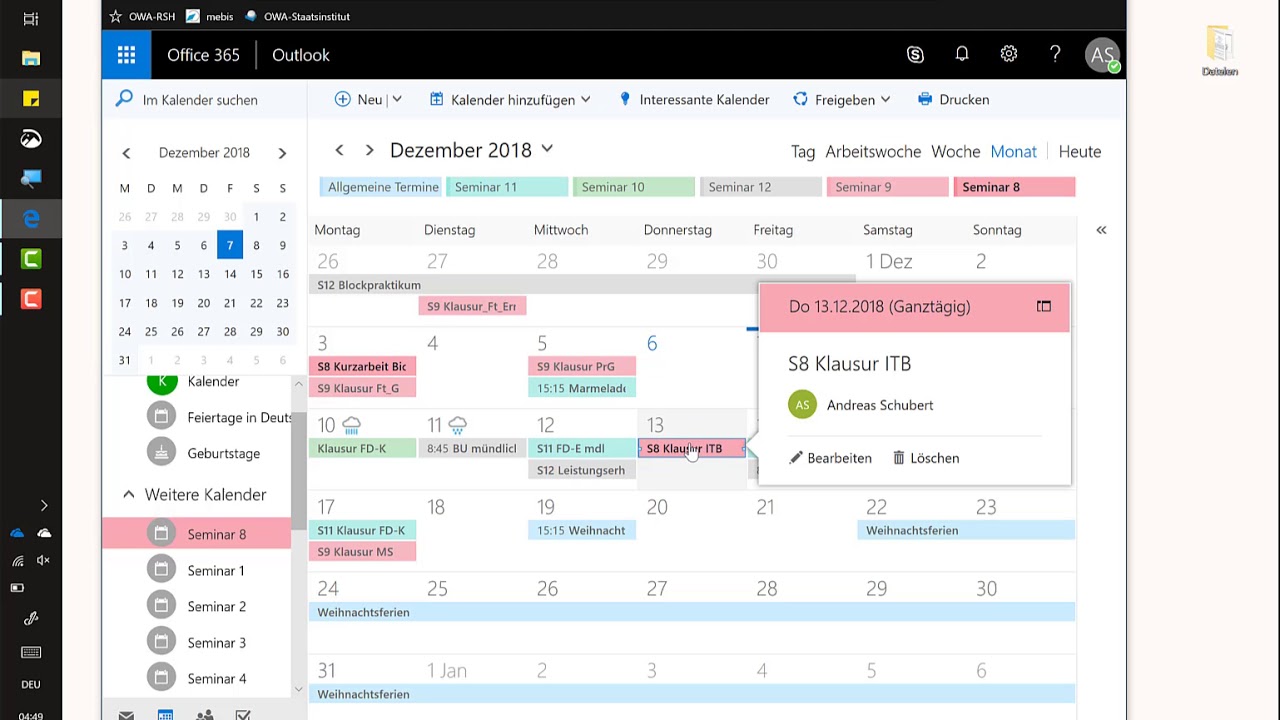The width and height of the screenshot is (1280, 720).
Task: Switch to Mail at bottom navigation
Action: [126, 715]
